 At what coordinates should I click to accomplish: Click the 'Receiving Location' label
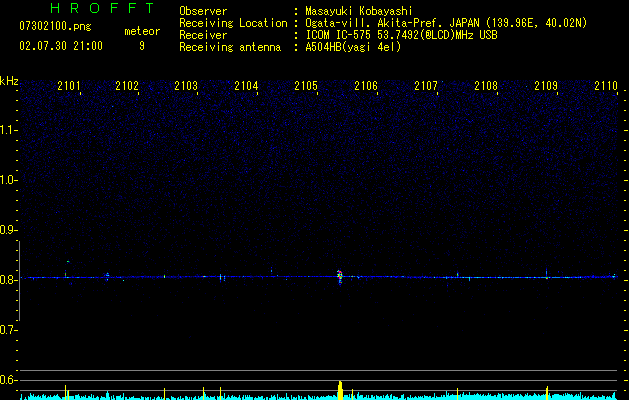pos(233,23)
